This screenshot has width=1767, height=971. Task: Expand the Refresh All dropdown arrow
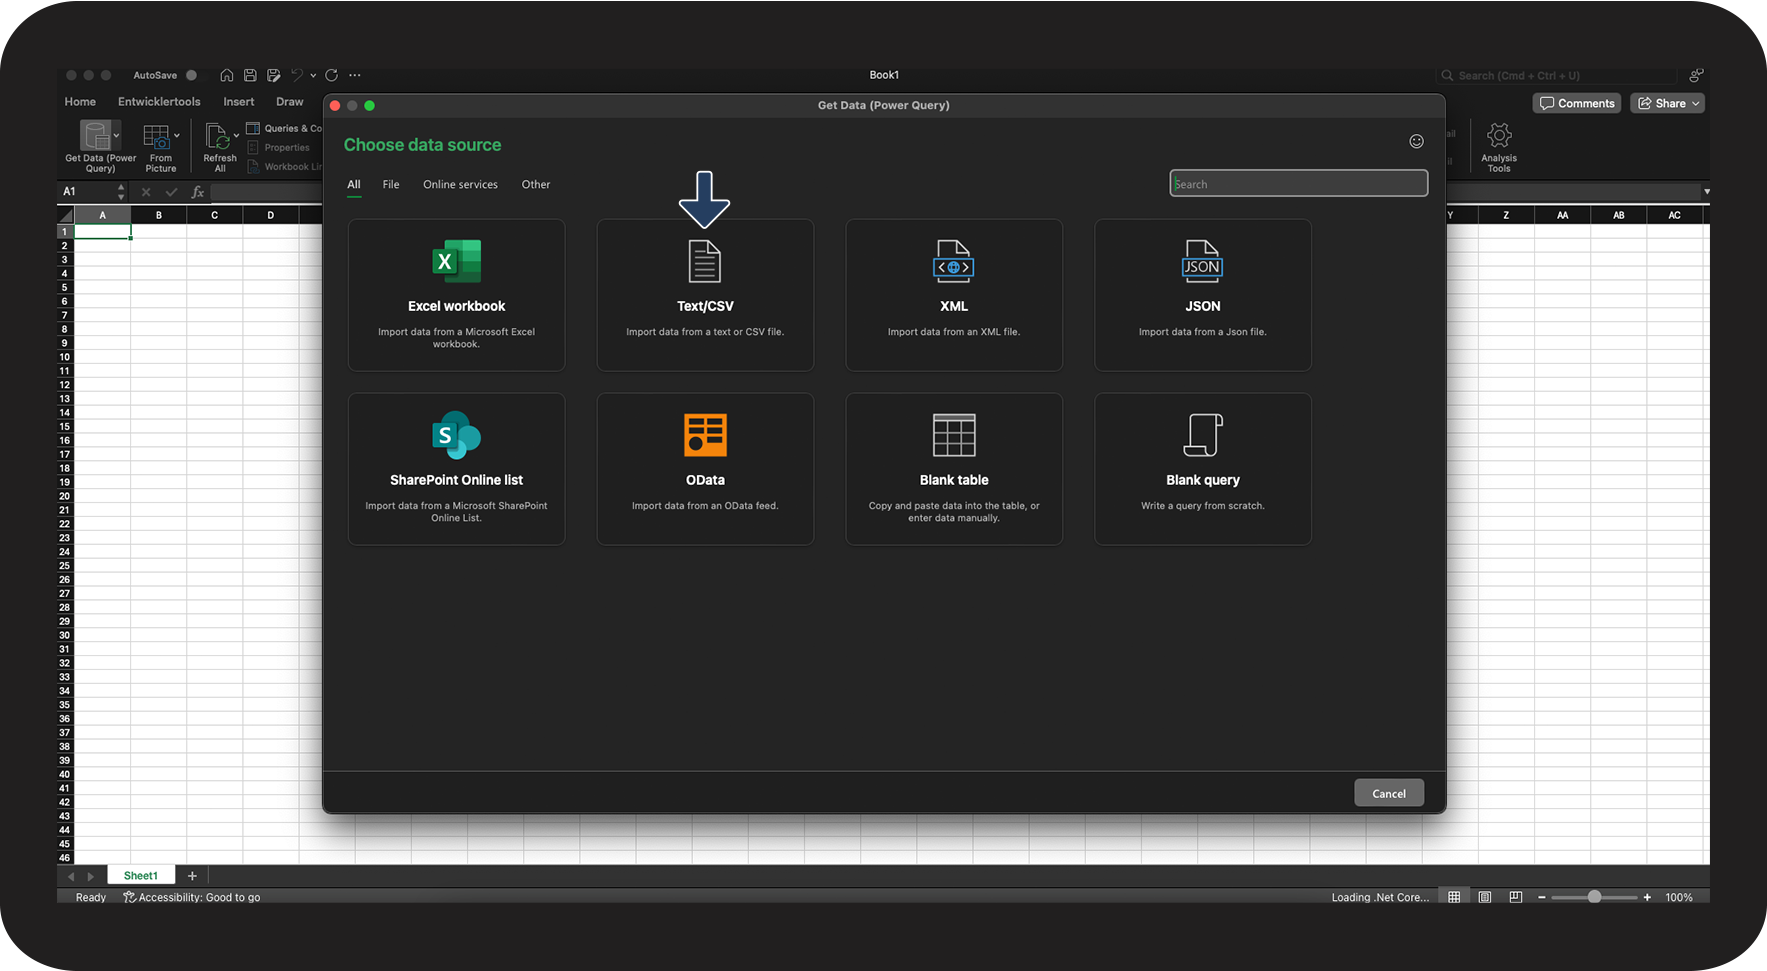[236, 135]
